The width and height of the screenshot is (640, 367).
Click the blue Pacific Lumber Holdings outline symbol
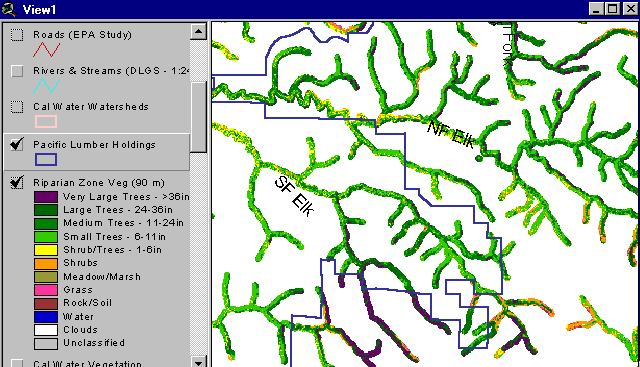point(46,160)
